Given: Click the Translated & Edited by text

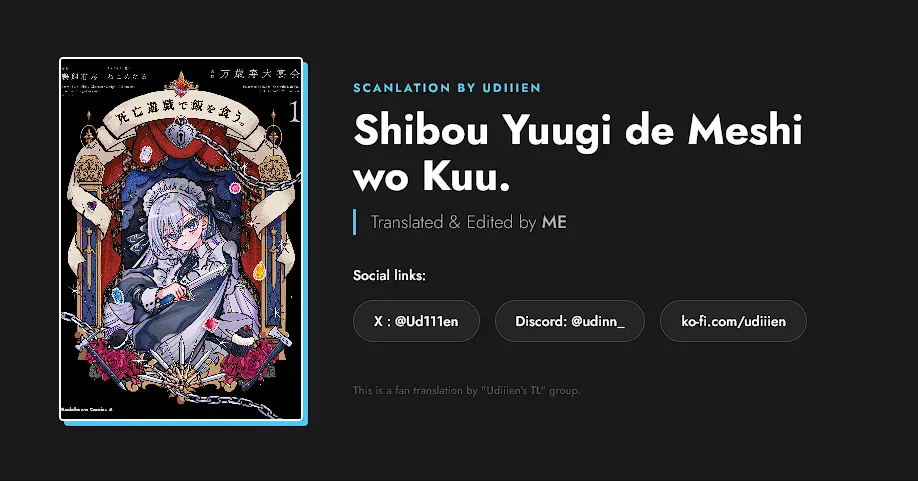Looking at the screenshot, I should (x=453, y=222).
